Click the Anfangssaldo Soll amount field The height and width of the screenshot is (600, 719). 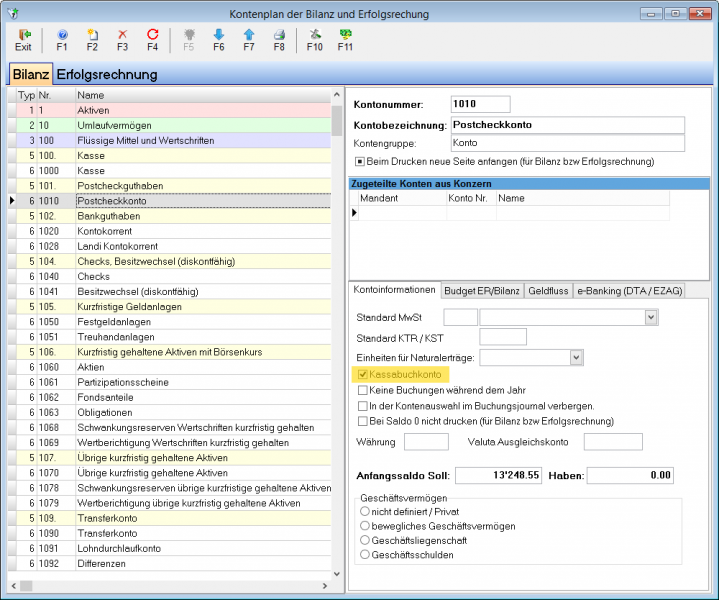pos(498,475)
